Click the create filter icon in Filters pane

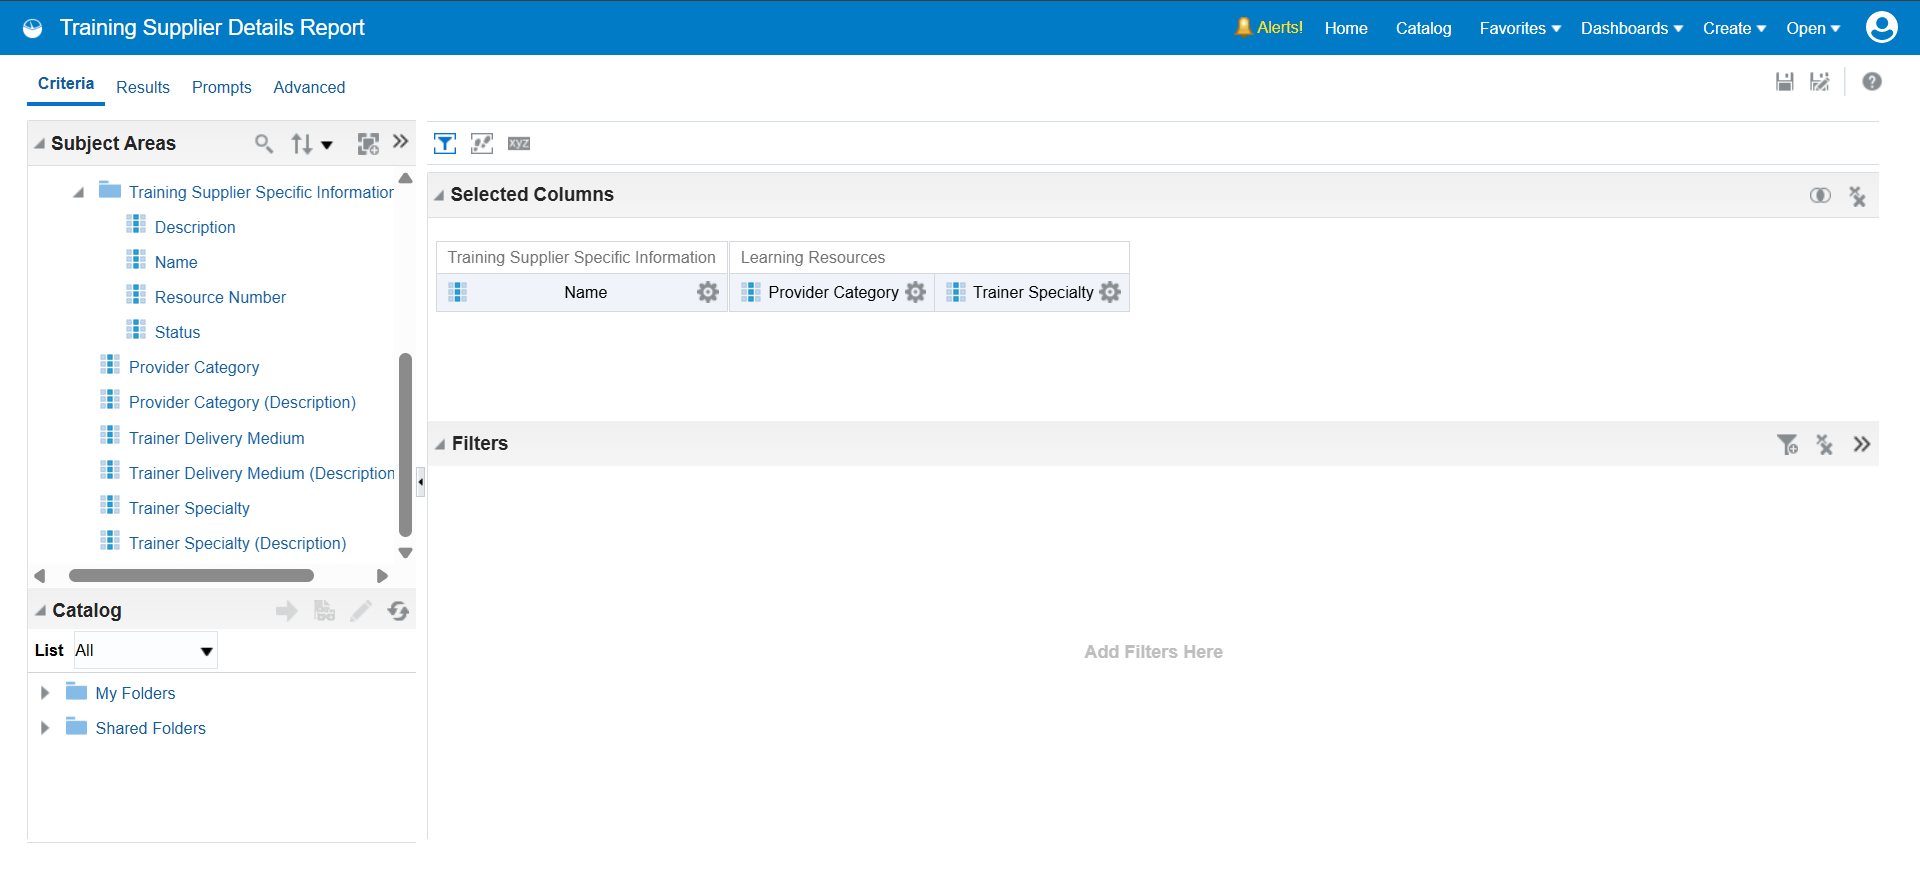click(x=1787, y=444)
